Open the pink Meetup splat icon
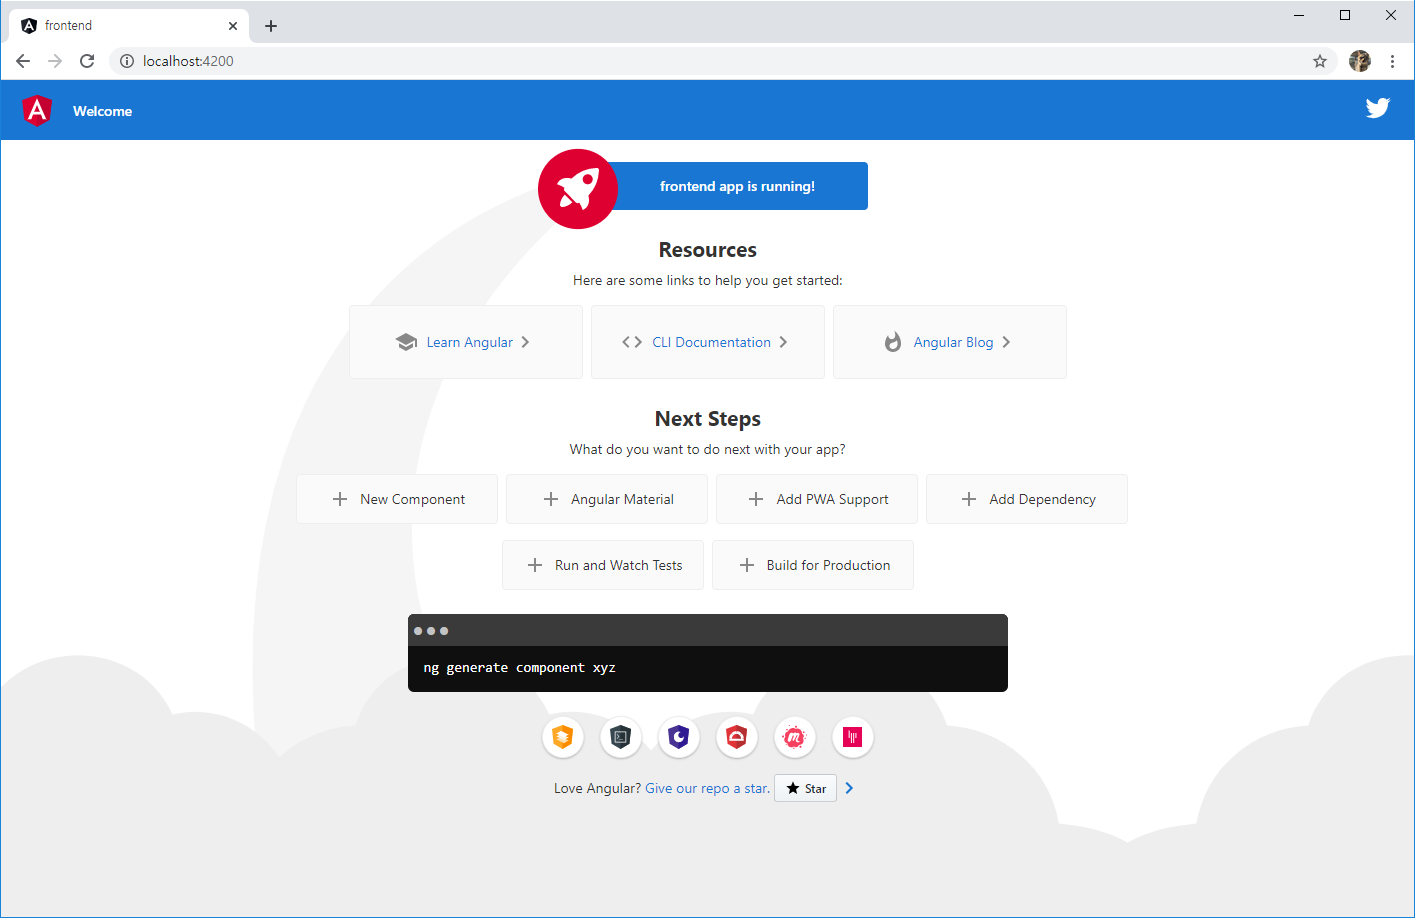The height and width of the screenshot is (918, 1415). (x=795, y=738)
